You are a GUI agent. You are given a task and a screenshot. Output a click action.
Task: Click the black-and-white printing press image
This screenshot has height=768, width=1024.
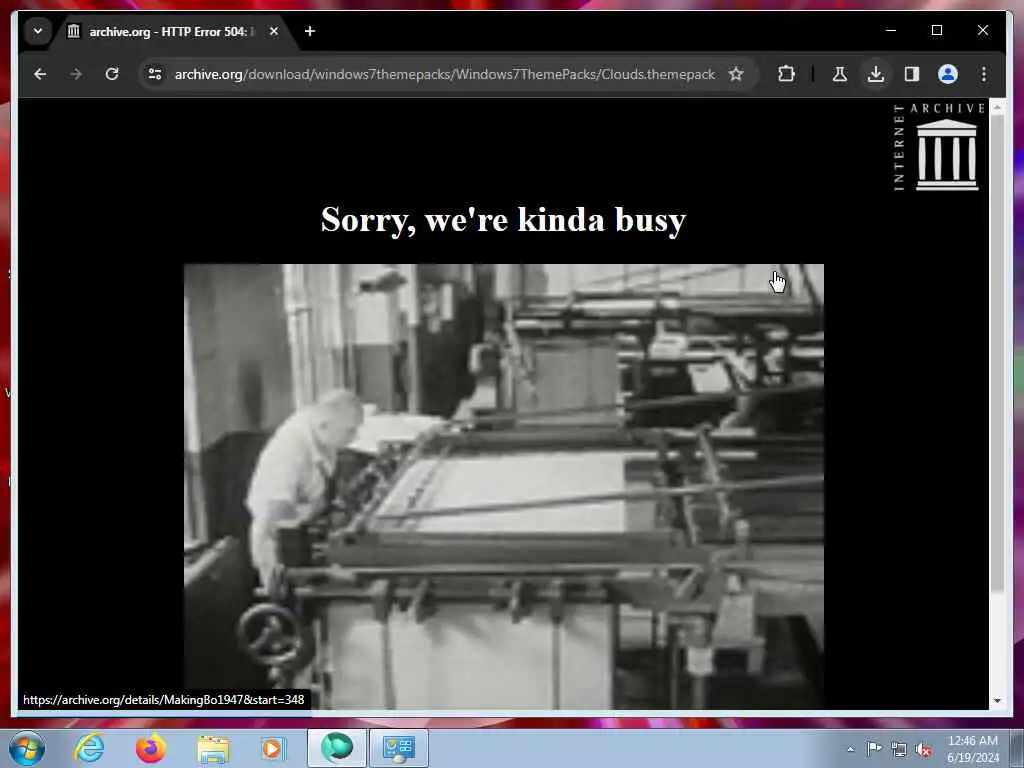click(x=504, y=486)
